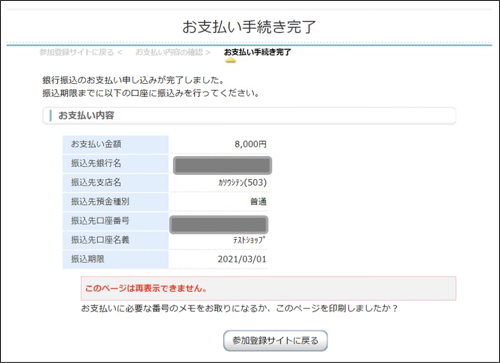Click the 振込期限 label cell
This screenshot has width=500, height=363.
[116, 259]
